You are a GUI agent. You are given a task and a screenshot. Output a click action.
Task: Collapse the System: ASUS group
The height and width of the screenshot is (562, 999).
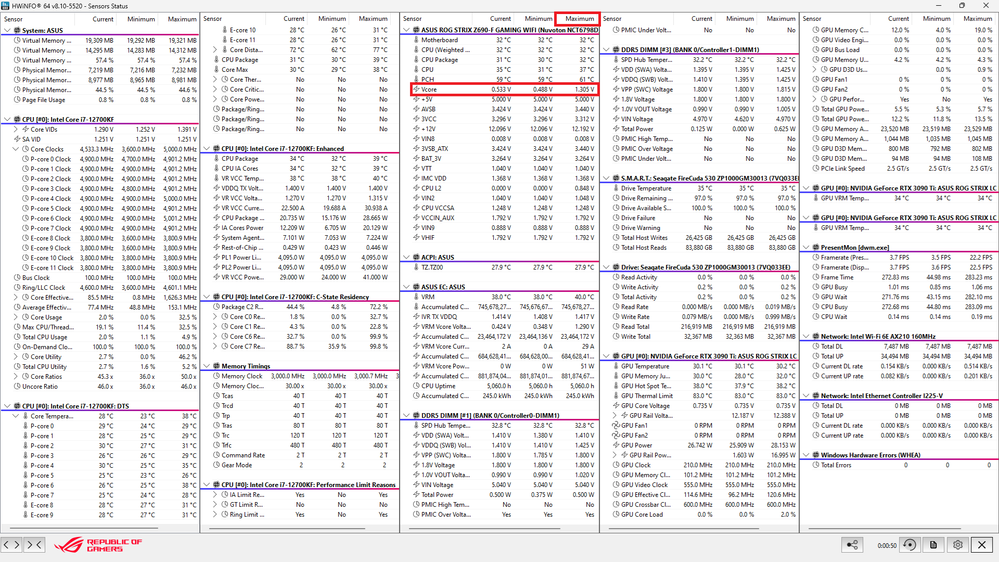pos(7,30)
